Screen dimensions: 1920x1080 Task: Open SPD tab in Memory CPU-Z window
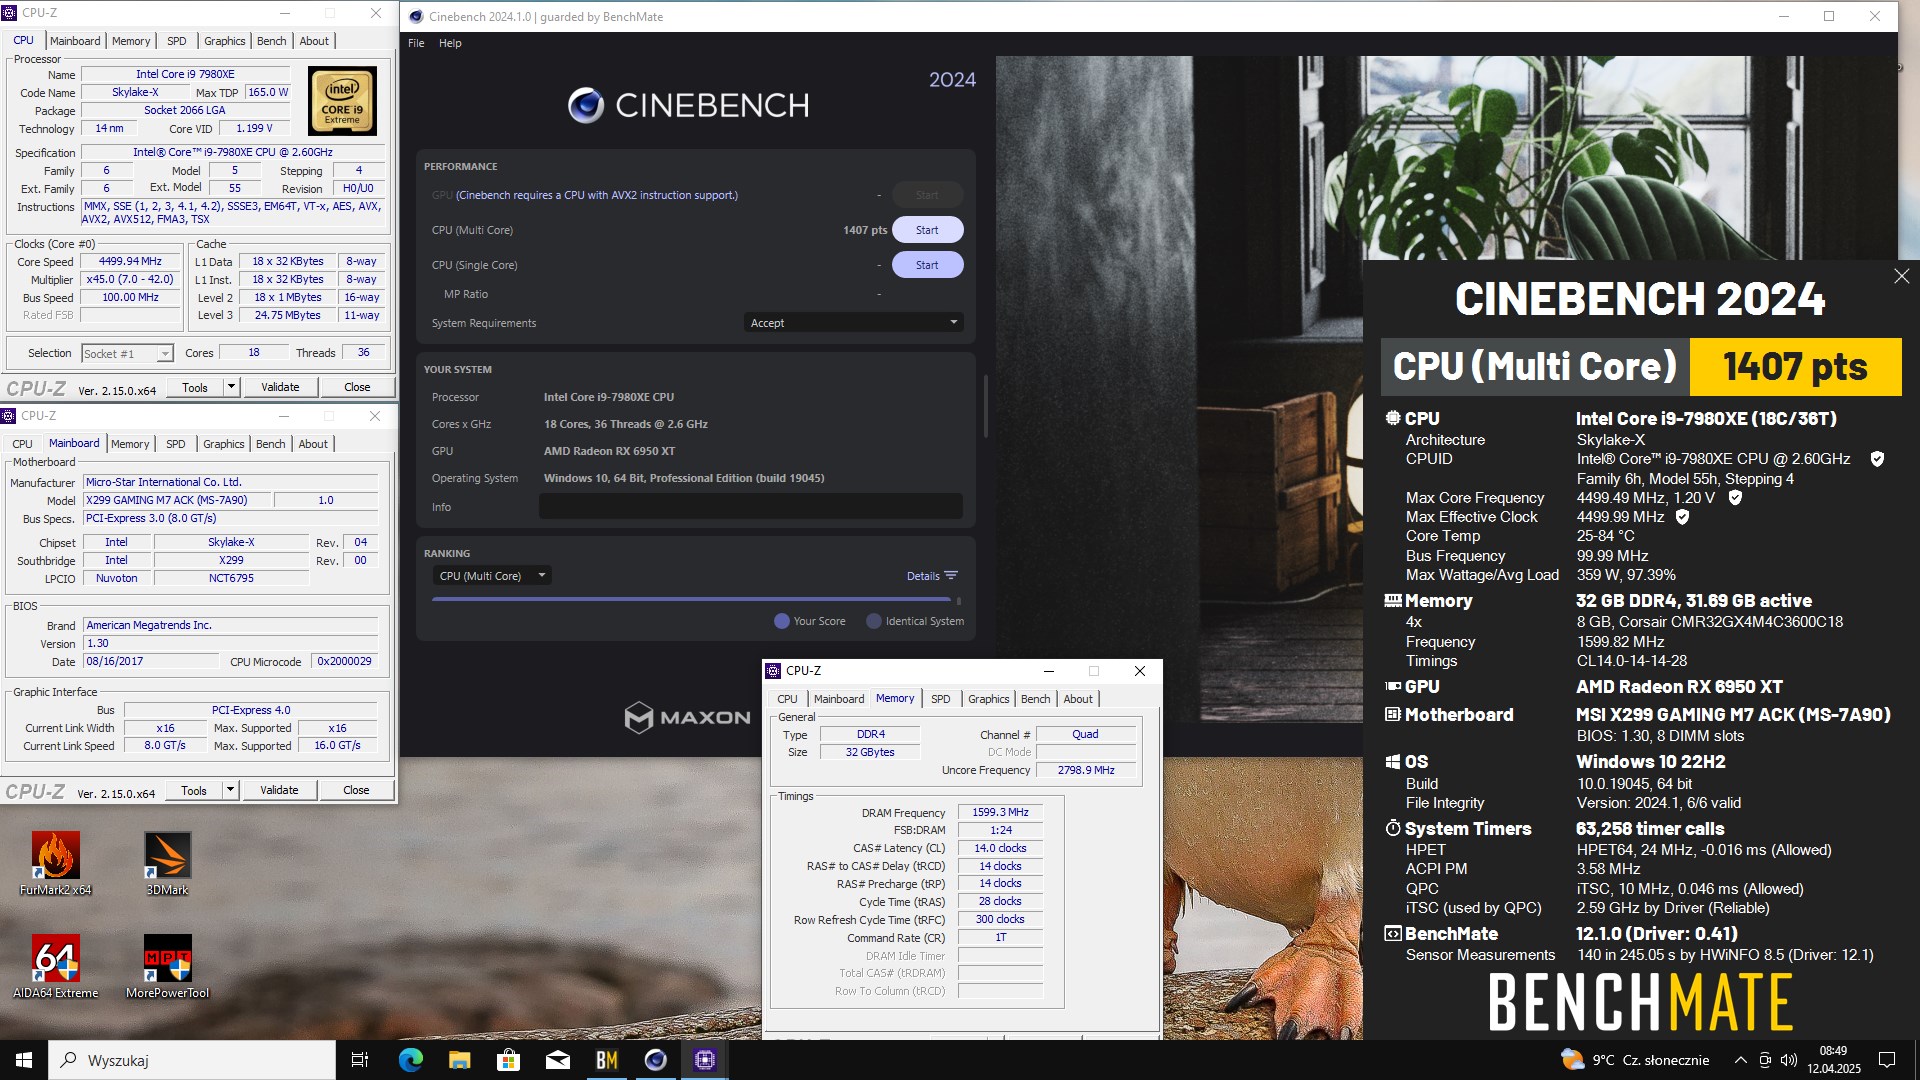click(x=940, y=699)
